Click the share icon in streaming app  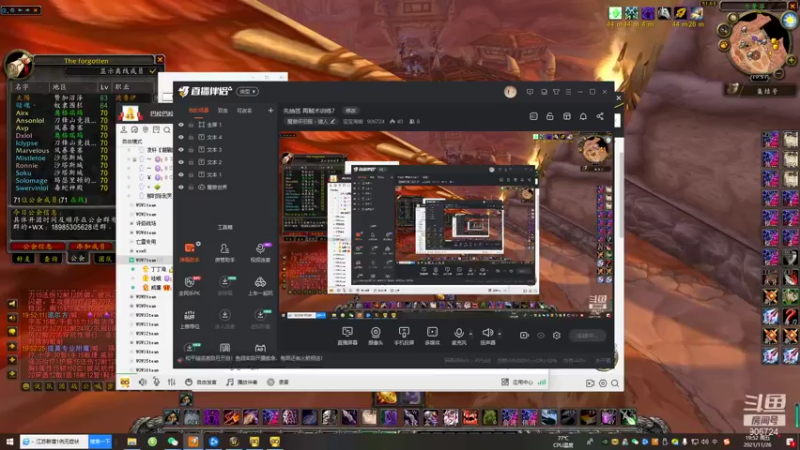(x=600, y=116)
